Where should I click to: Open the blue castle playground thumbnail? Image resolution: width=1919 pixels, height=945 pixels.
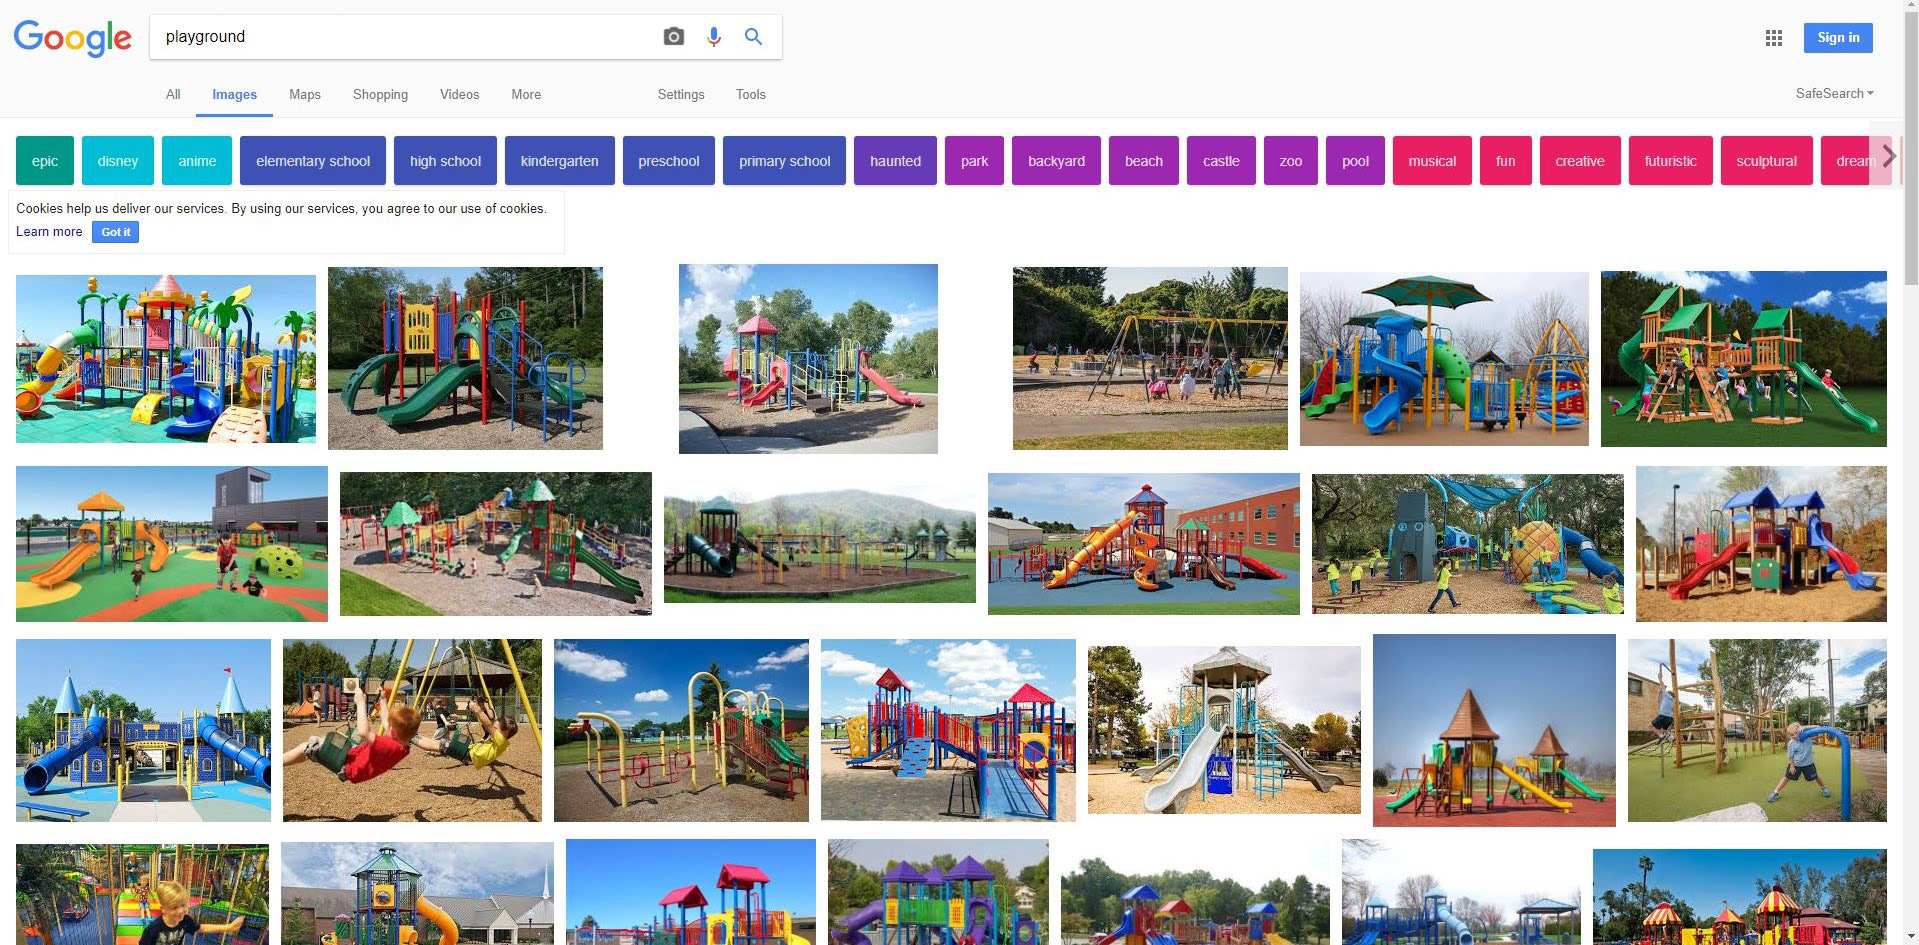(143, 730)
